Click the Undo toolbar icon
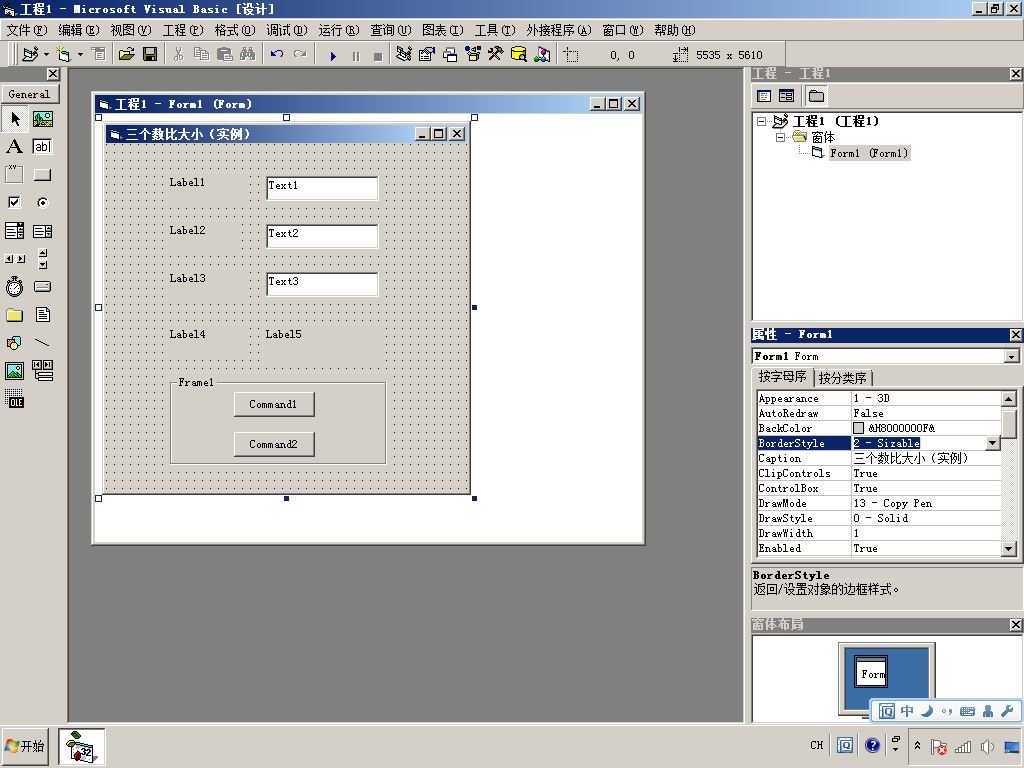 pos(277,55)
